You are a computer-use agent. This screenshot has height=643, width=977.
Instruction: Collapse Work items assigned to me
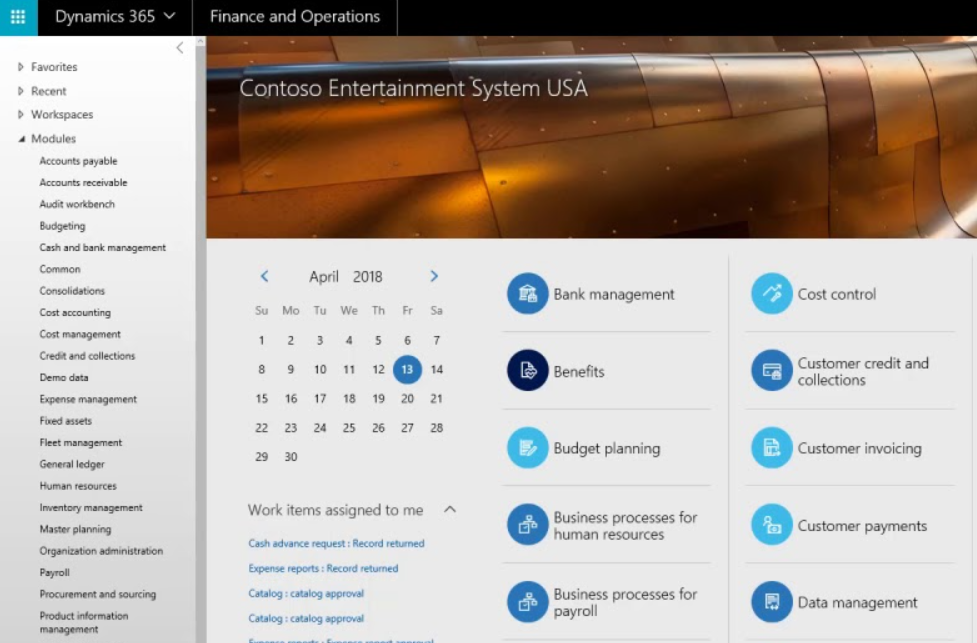point(450,510)
